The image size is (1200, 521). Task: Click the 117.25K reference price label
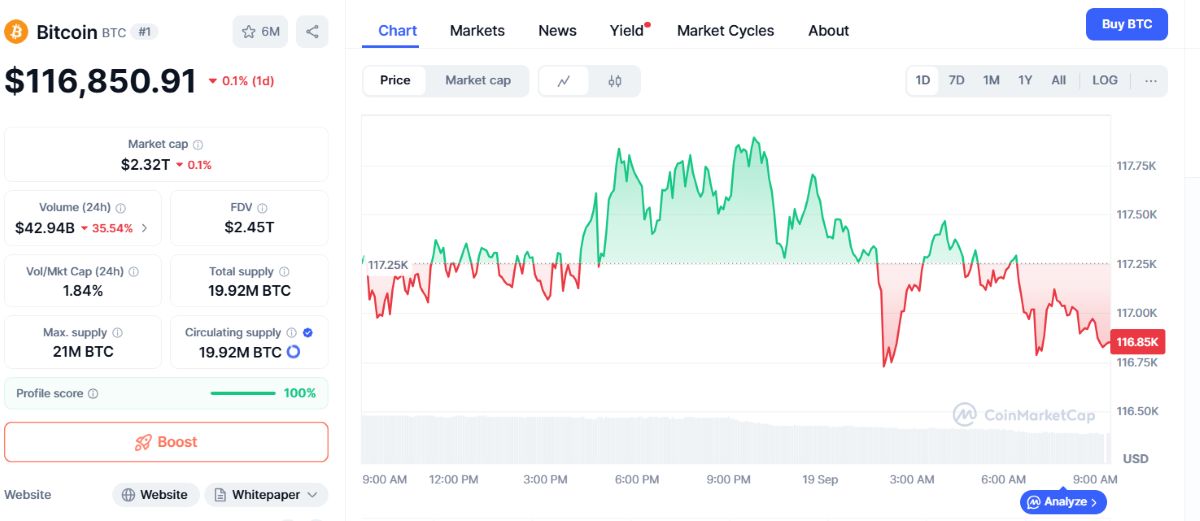[388, 264]
